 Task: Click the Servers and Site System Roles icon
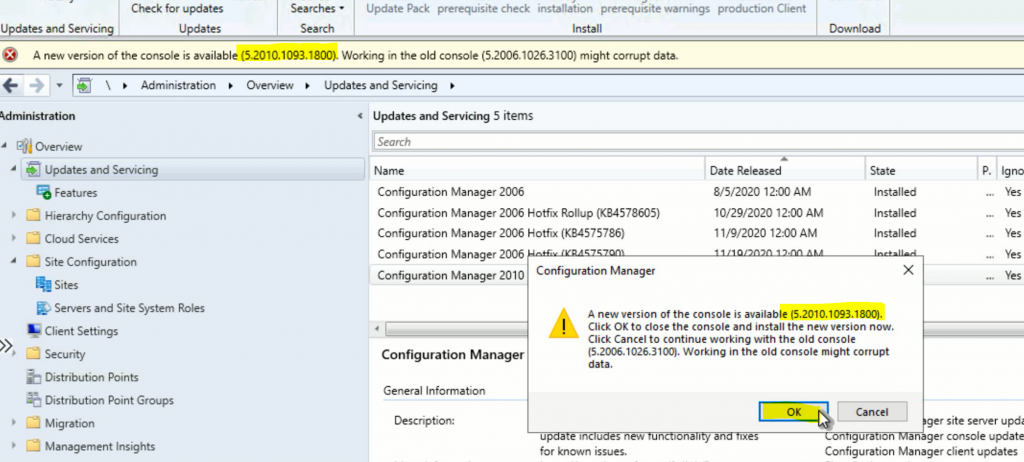(44, 308)
